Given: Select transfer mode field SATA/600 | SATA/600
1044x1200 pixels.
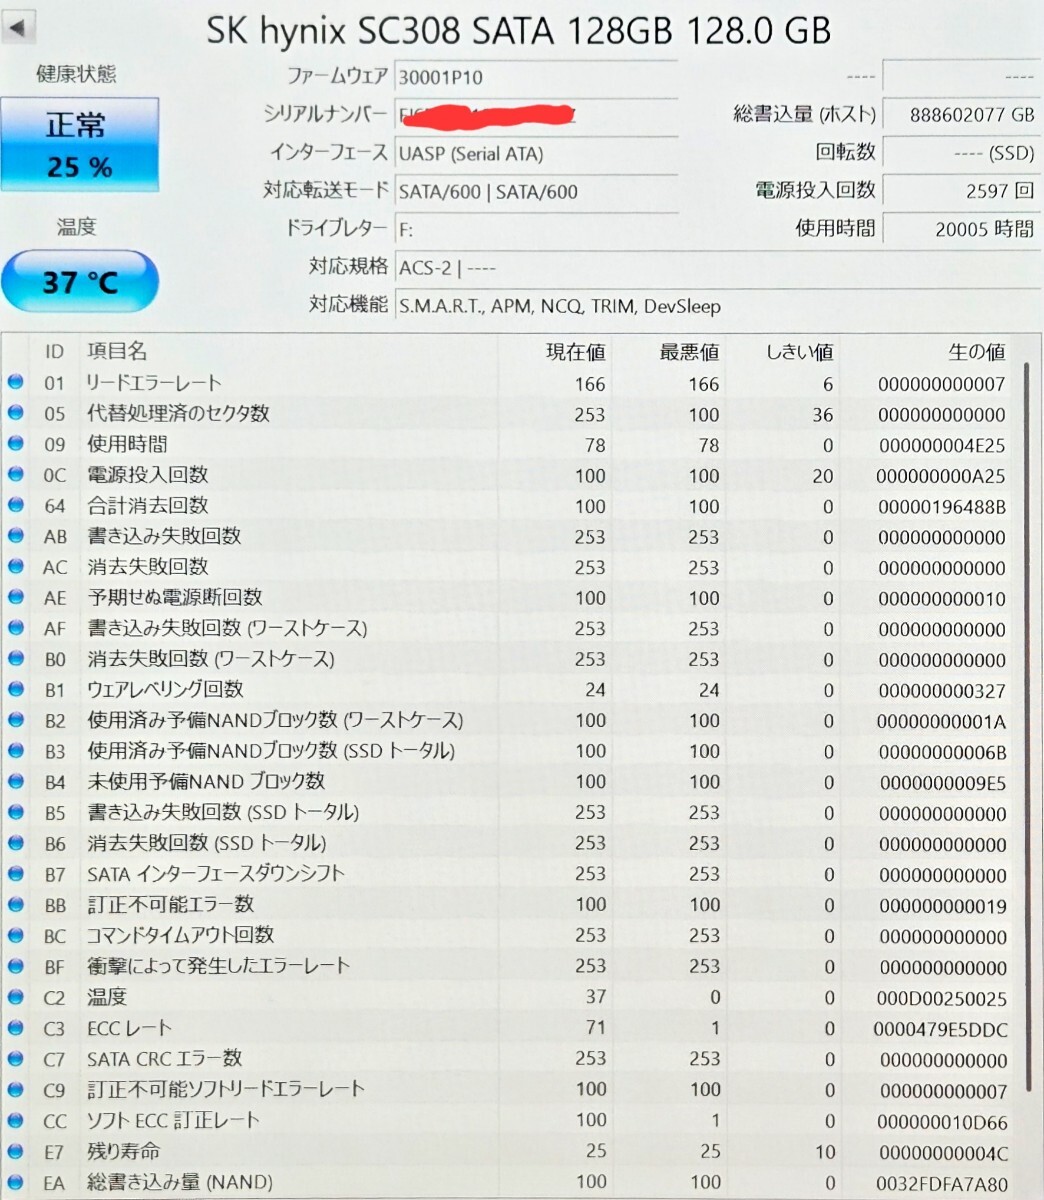Looking at the screenshot, I should point(536,191).
